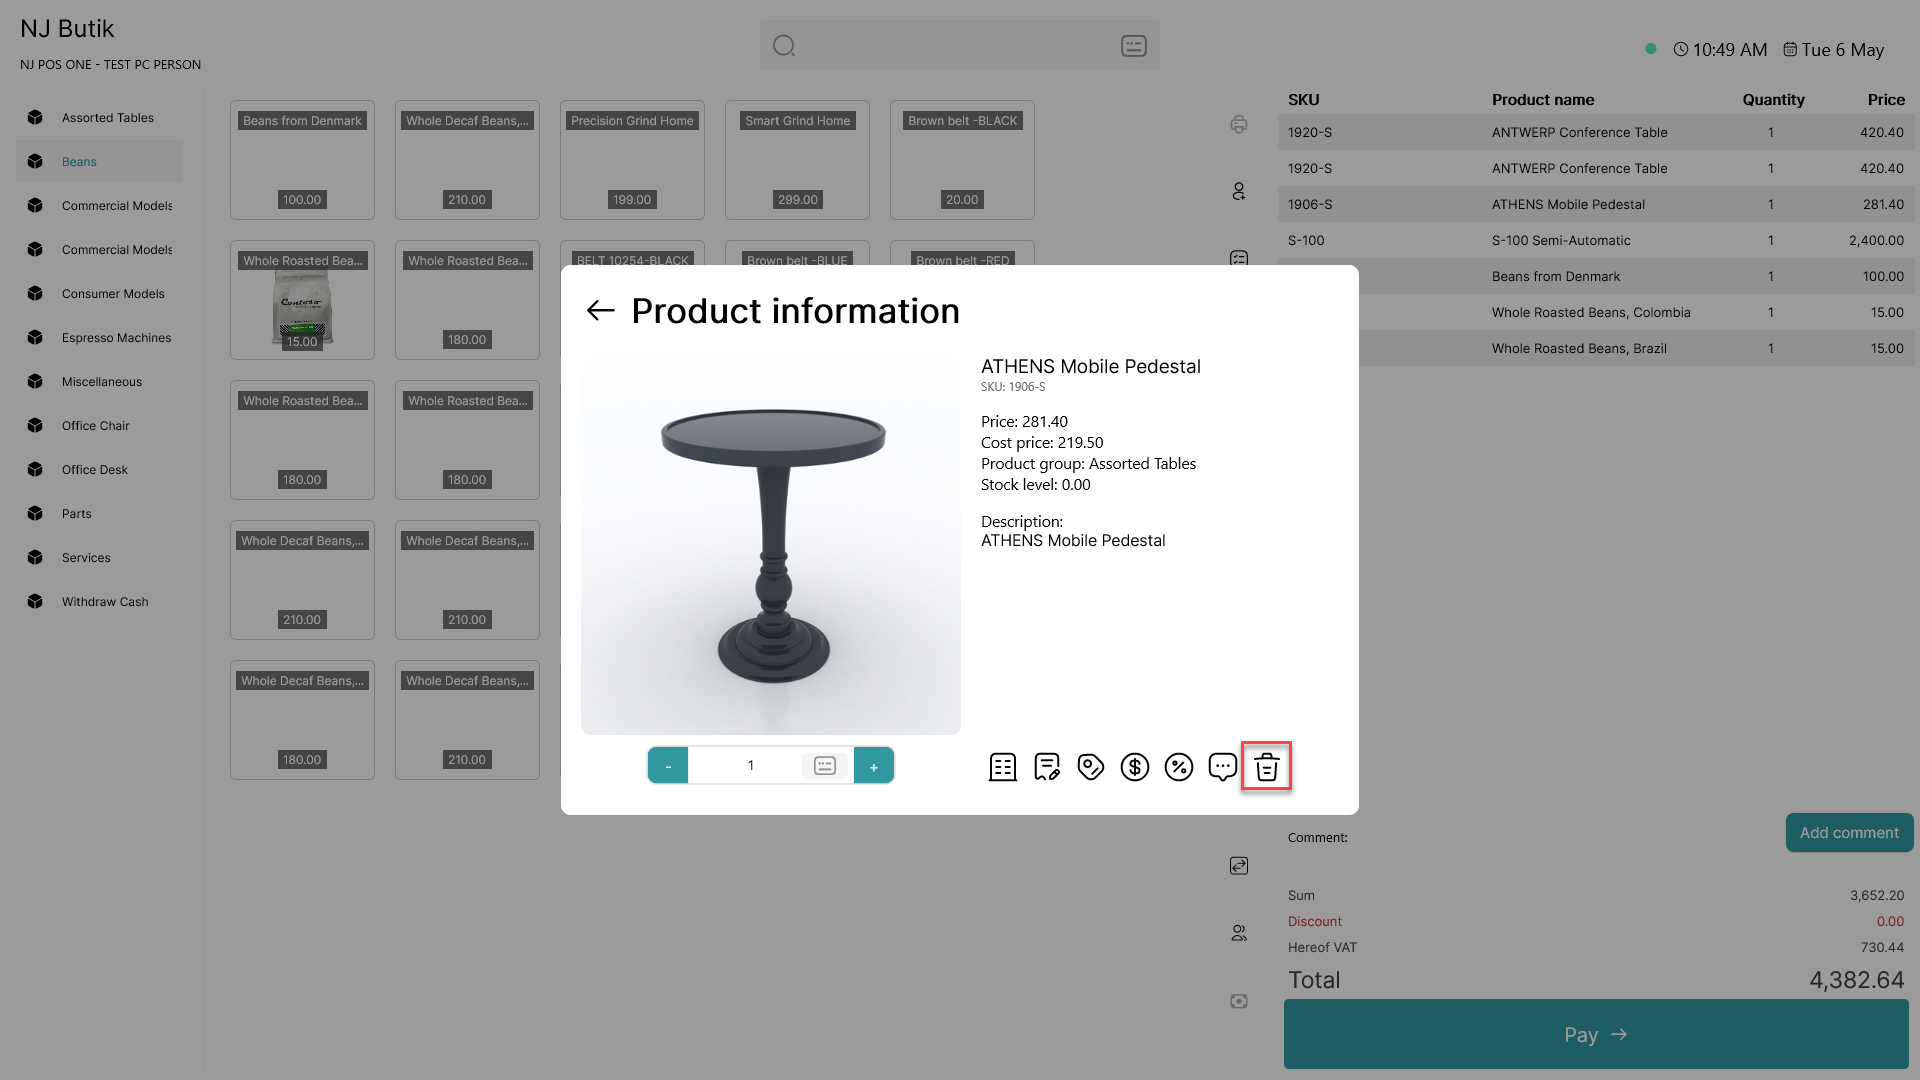Click the dollar price override icon

point(1134,767)
